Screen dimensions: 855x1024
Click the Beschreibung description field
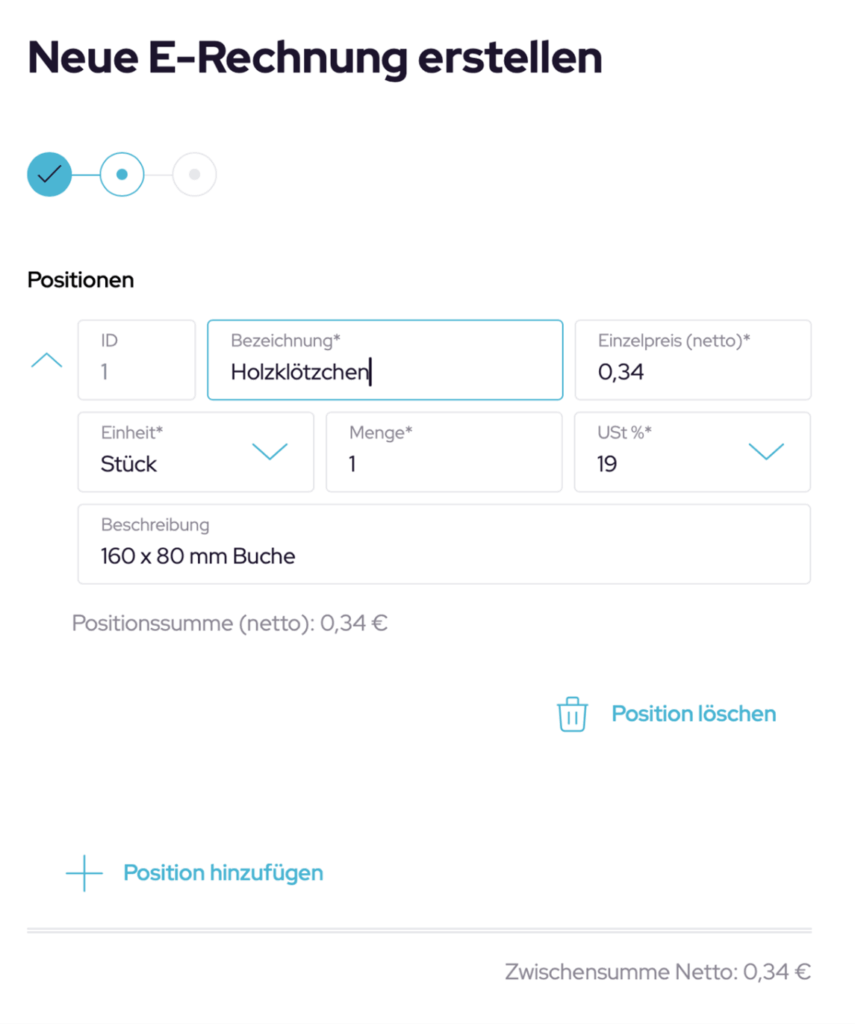tap(444, 556)
